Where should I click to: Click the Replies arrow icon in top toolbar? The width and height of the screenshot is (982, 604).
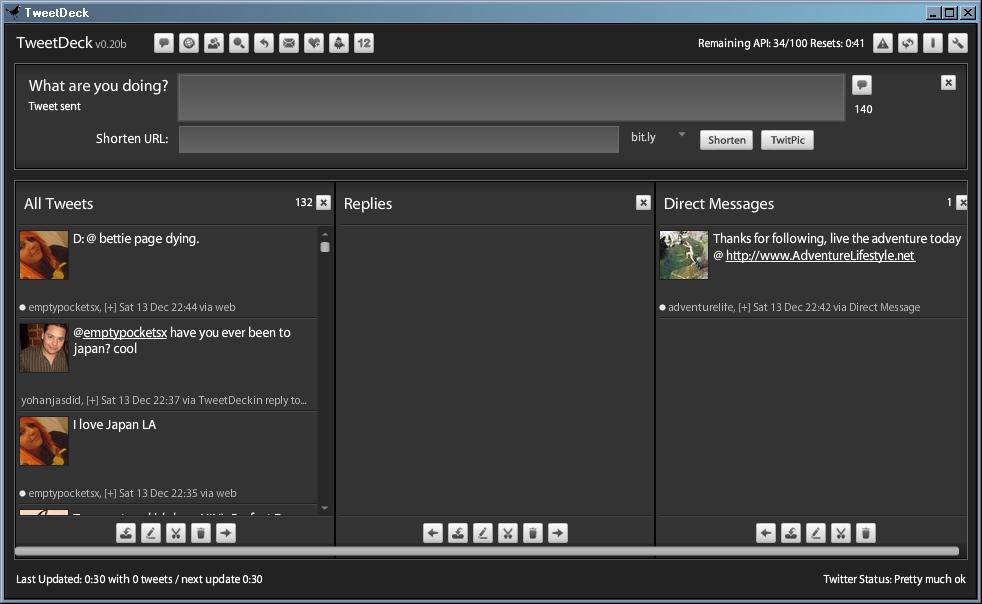pyautogui.click(x=264, y=43)
